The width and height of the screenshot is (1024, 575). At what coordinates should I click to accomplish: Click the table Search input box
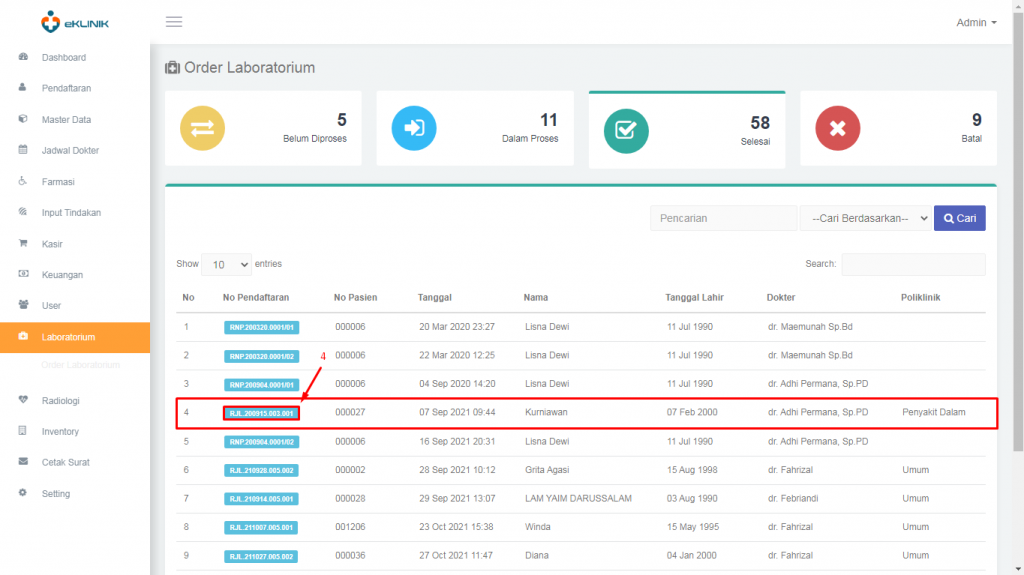(913, 265)
